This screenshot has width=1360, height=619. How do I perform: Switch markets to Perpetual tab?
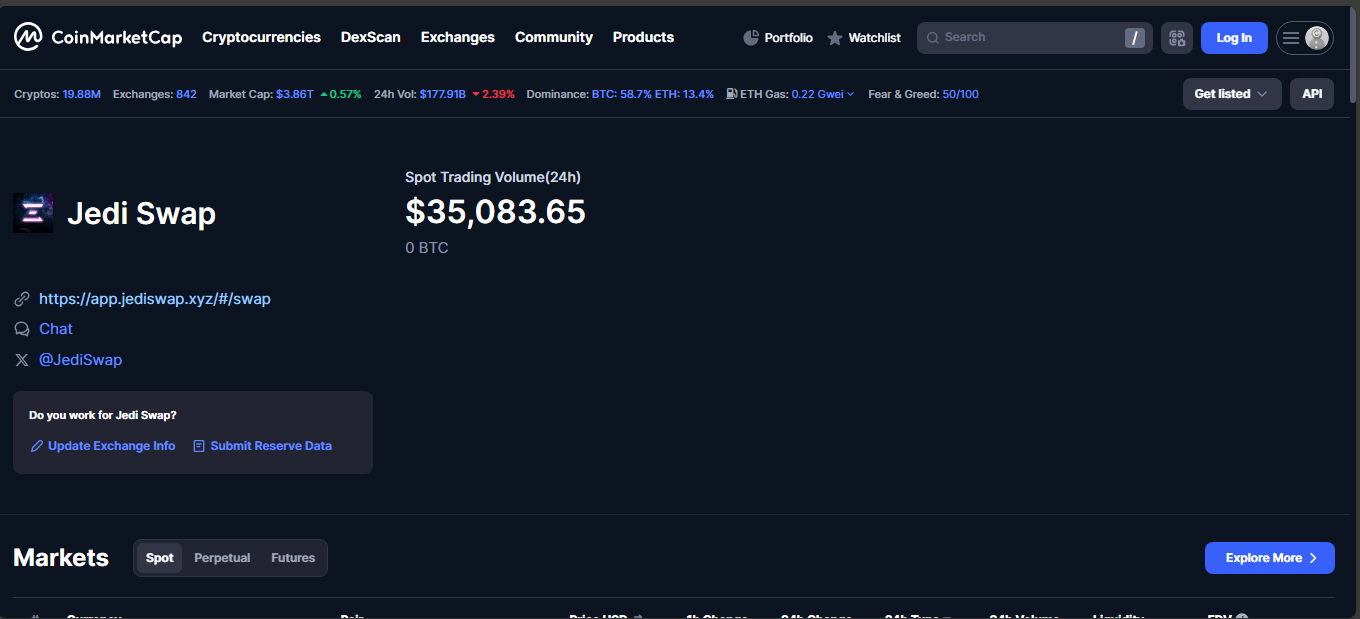(x=222, y=558)
